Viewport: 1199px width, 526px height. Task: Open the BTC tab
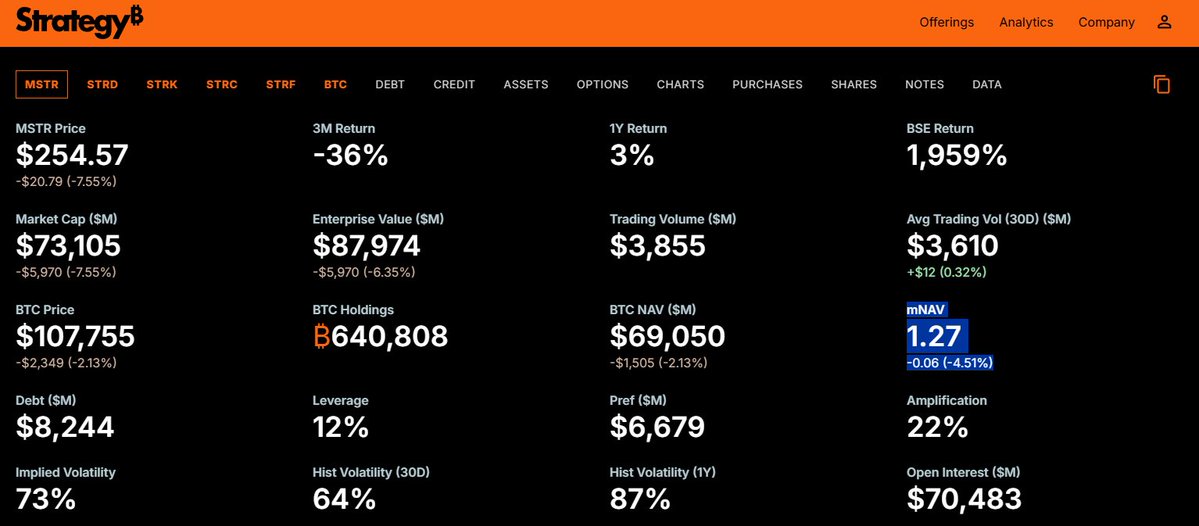pos(335,85)
